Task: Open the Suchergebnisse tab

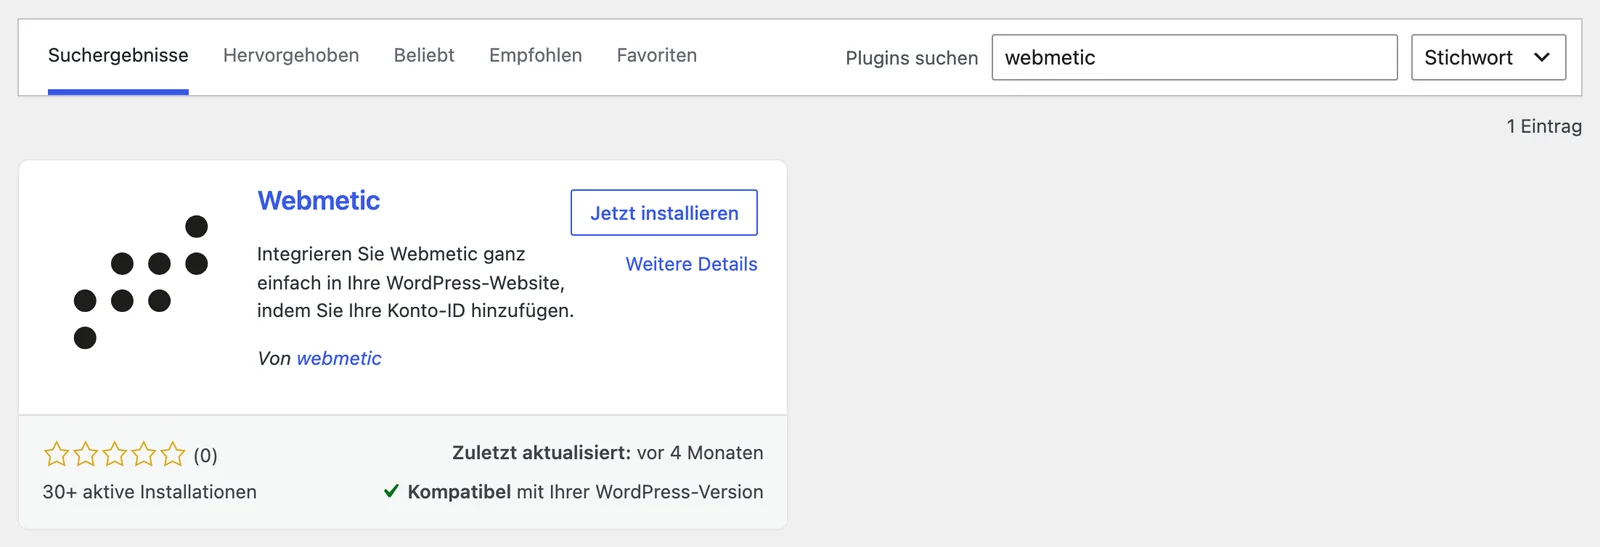Action: point(118,56)
